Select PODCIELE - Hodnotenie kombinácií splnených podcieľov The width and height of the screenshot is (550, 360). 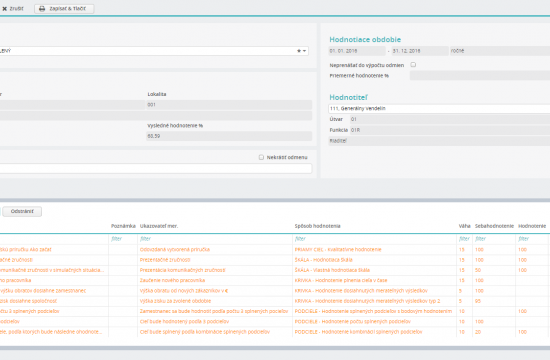click(374, 332)
